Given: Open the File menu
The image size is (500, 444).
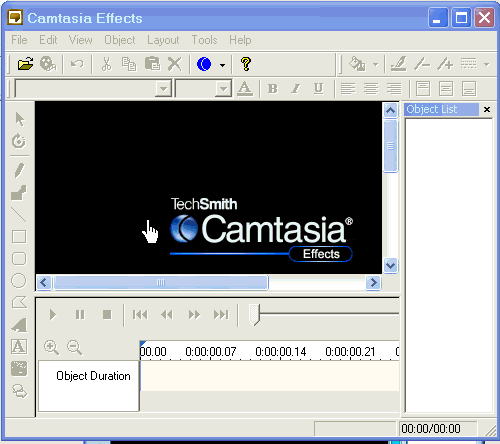Looking at the screenshot, I should tap(19, 40).
